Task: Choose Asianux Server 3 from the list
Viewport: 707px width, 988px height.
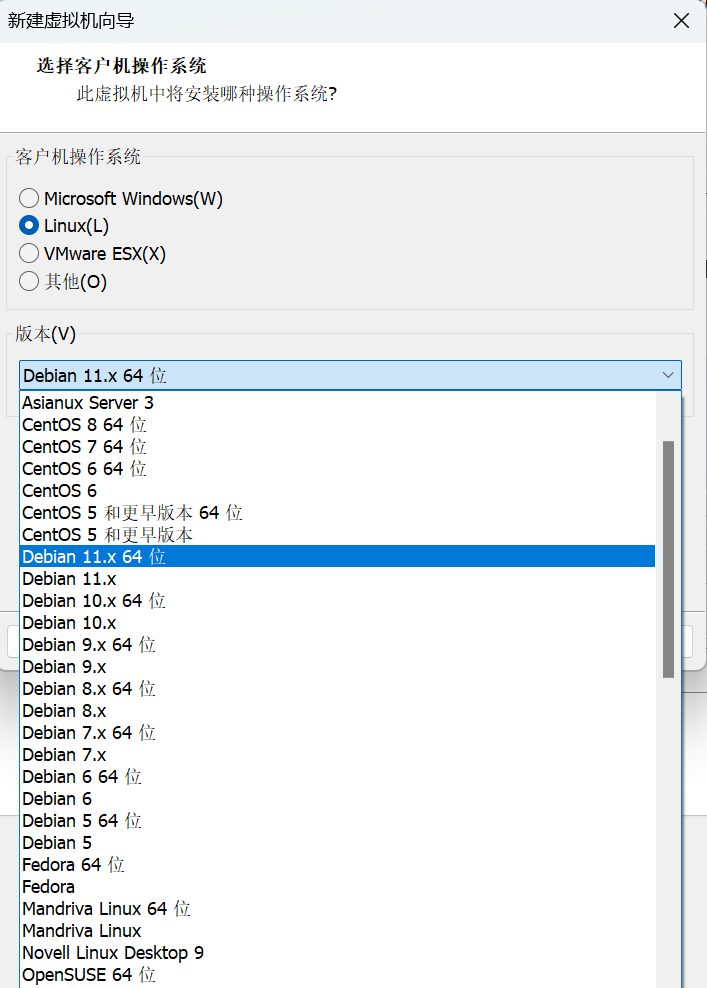Action: pyautogui.click(x=338, y=403)
